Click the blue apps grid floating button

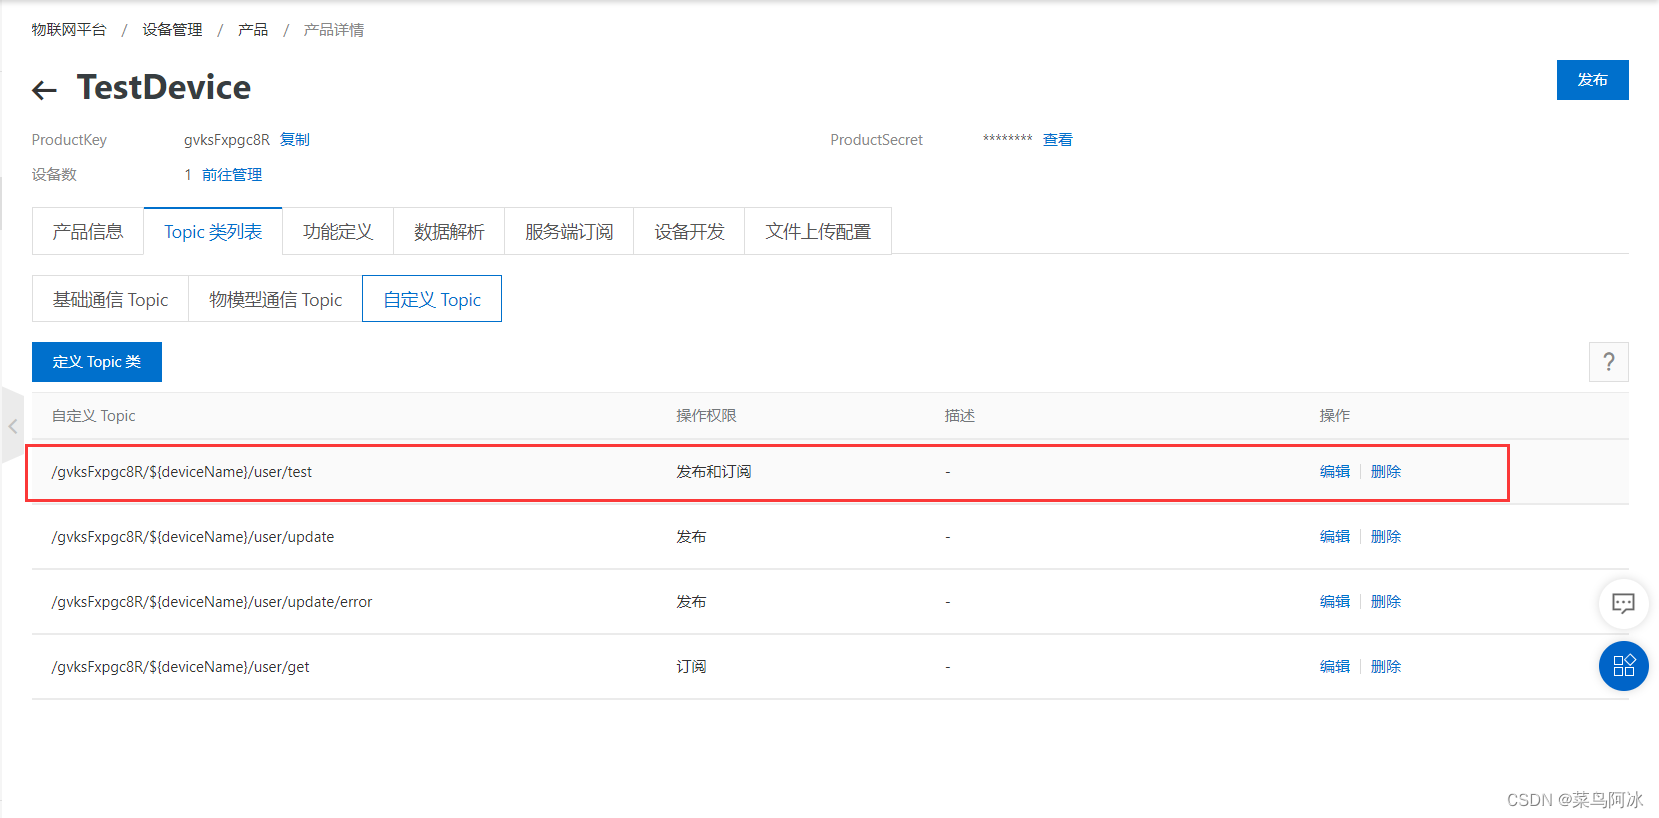tap(1623, 666)
